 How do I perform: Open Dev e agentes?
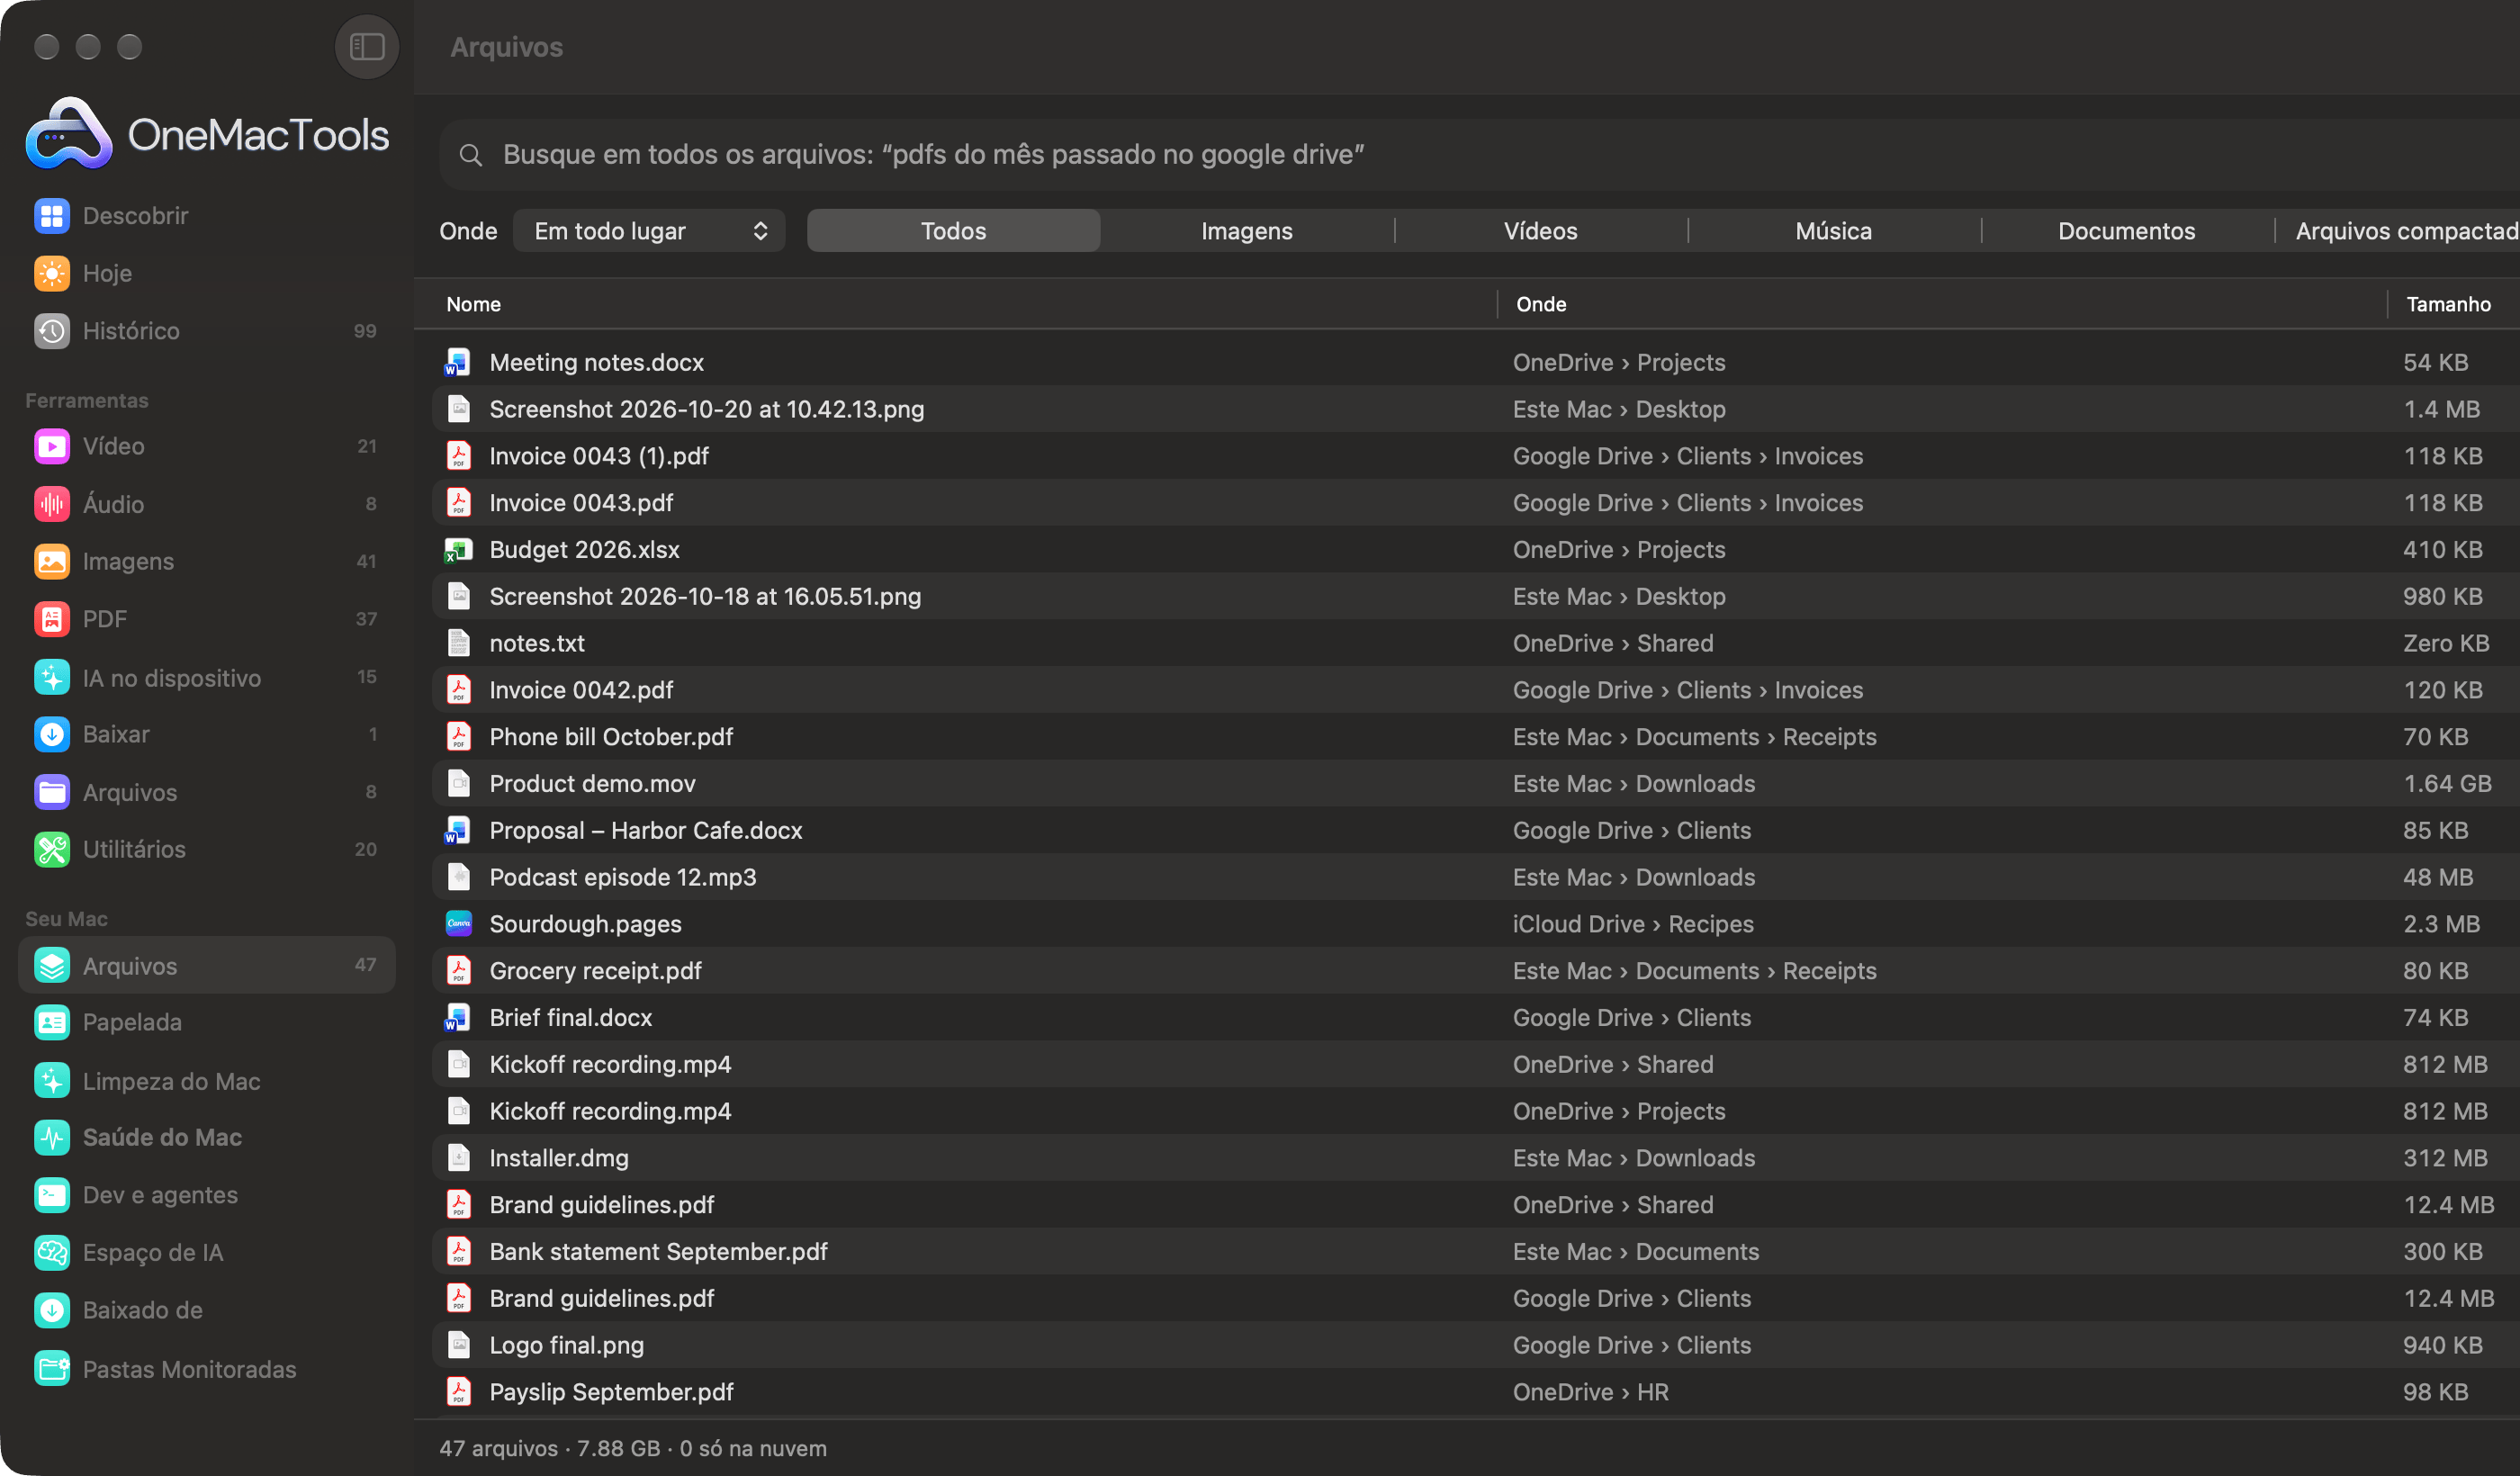tap(207, 1195)
